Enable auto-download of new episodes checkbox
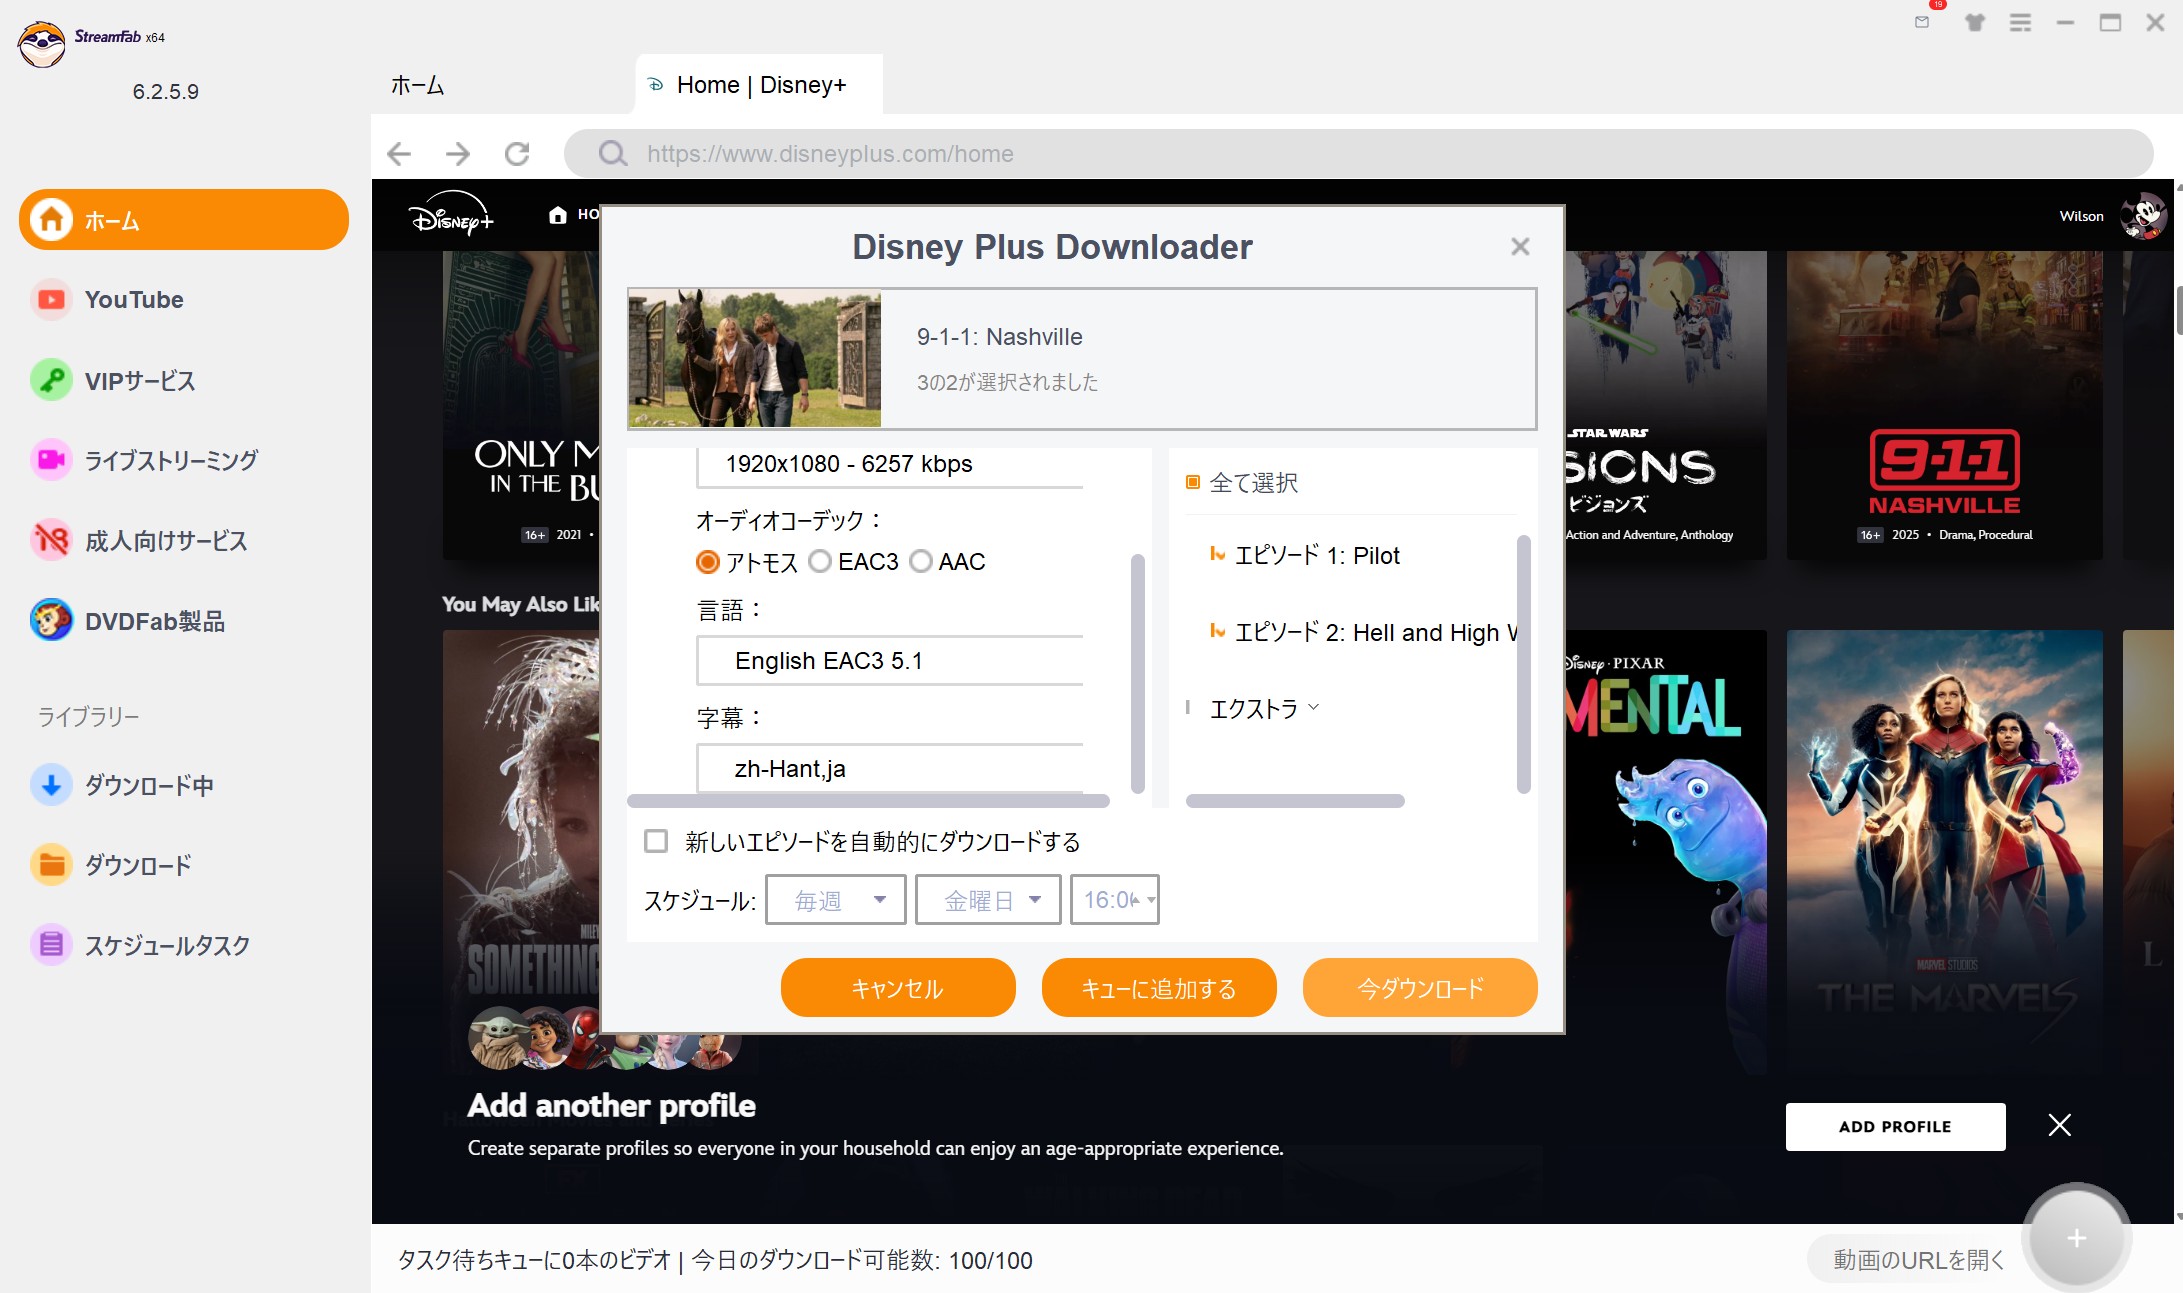Screen dimensions: 2183x1293 [656, 841]
